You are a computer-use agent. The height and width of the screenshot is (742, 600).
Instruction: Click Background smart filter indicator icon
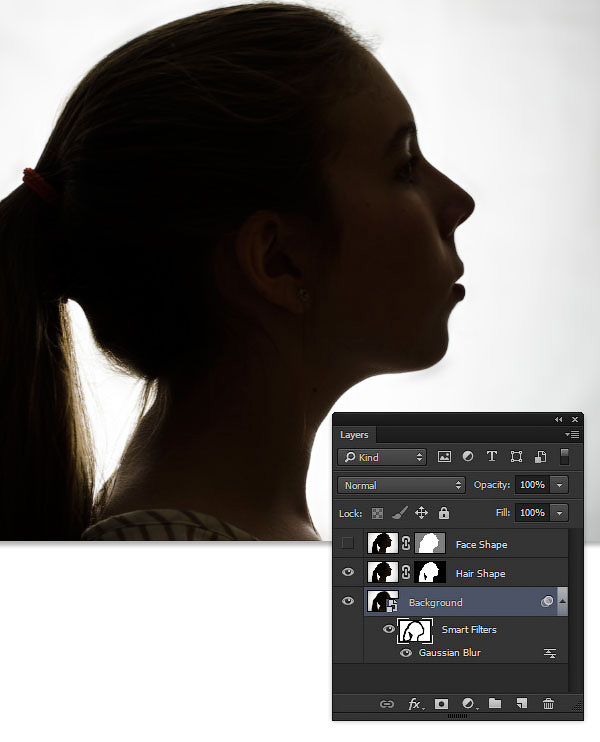point(547,601)
